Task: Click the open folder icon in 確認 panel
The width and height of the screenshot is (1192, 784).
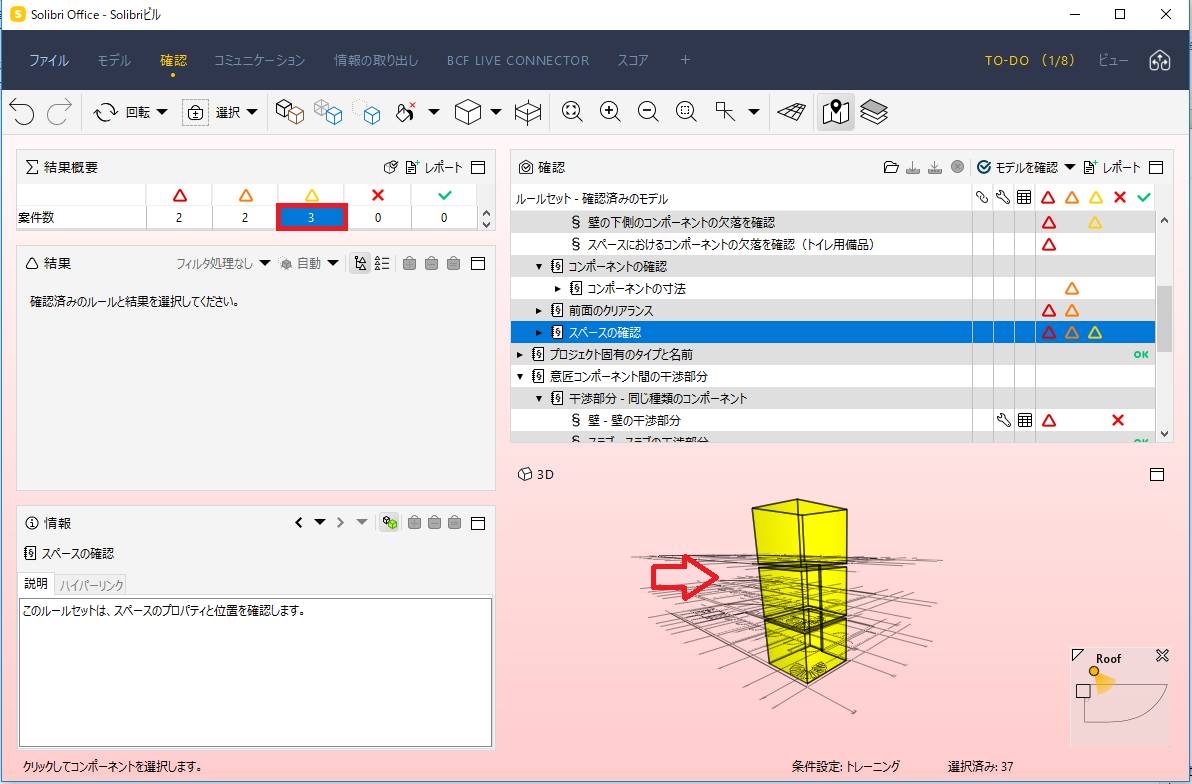Action: point(891,167)
